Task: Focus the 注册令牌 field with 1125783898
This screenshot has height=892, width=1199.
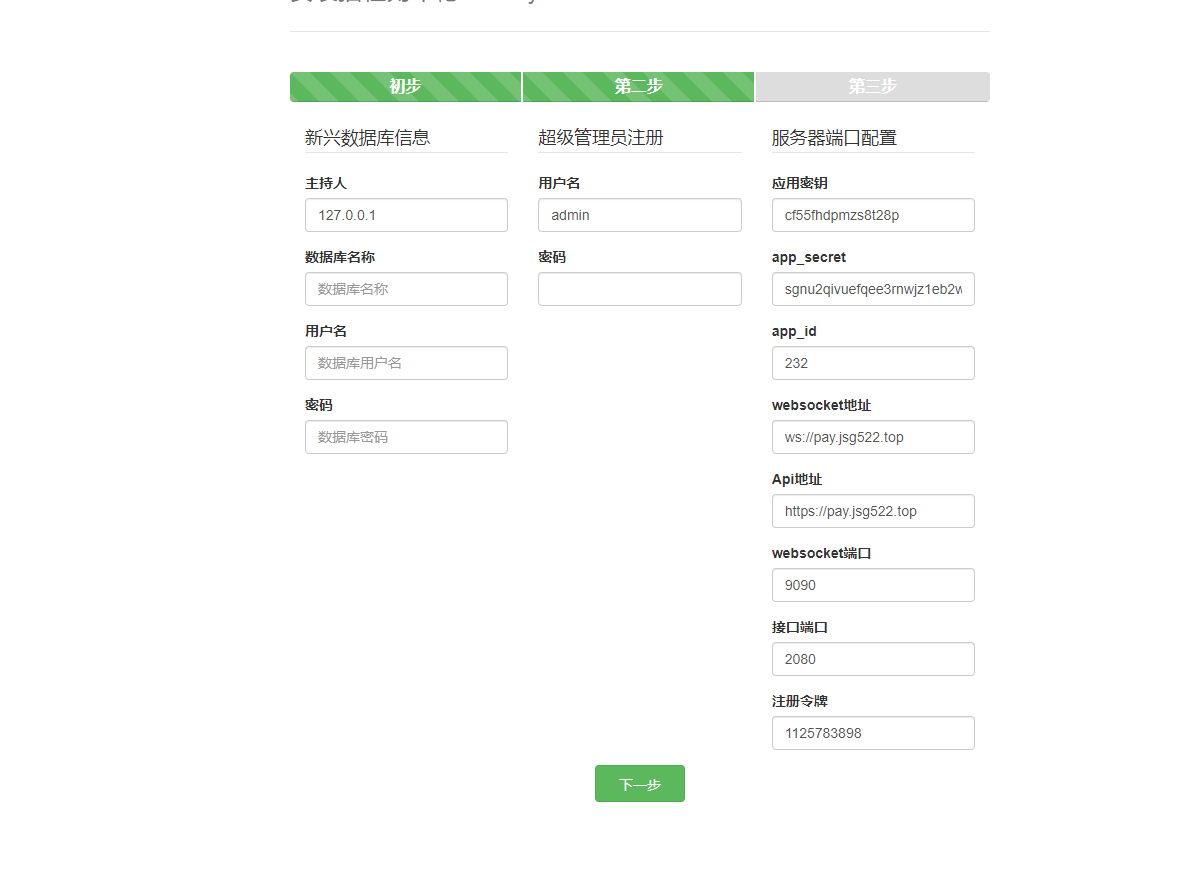Action: tap(872, 732)
